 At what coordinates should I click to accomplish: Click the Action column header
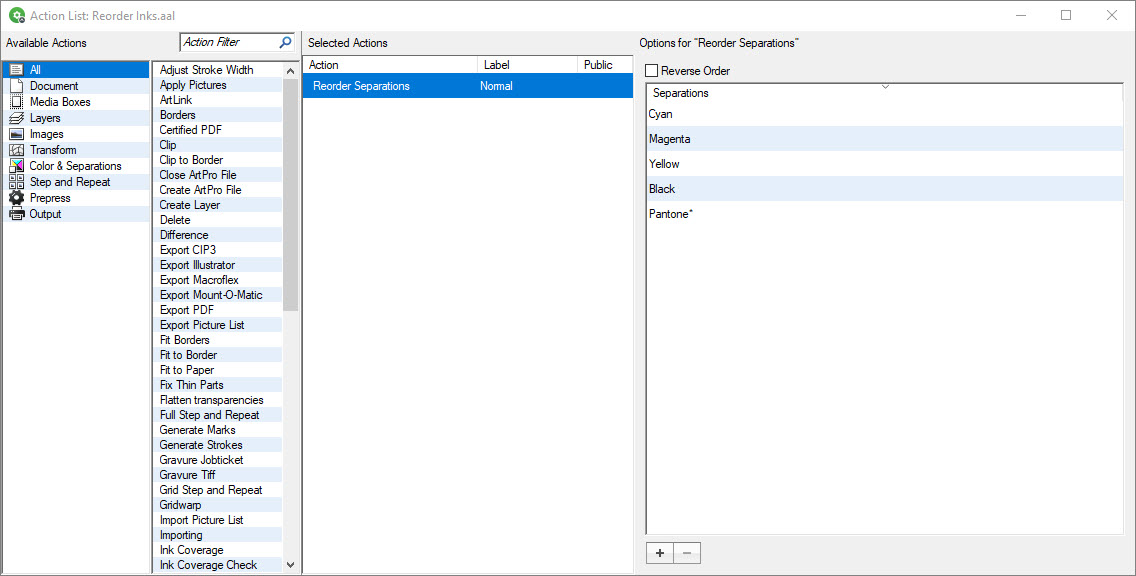pyautogui.click(x=390, y=64)
